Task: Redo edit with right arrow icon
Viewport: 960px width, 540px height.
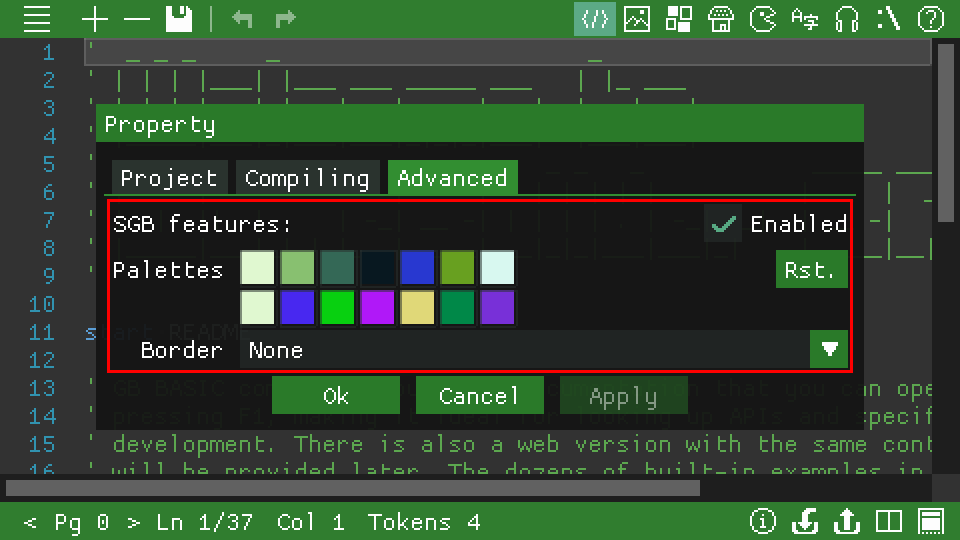Action: (x=285, y=19)
